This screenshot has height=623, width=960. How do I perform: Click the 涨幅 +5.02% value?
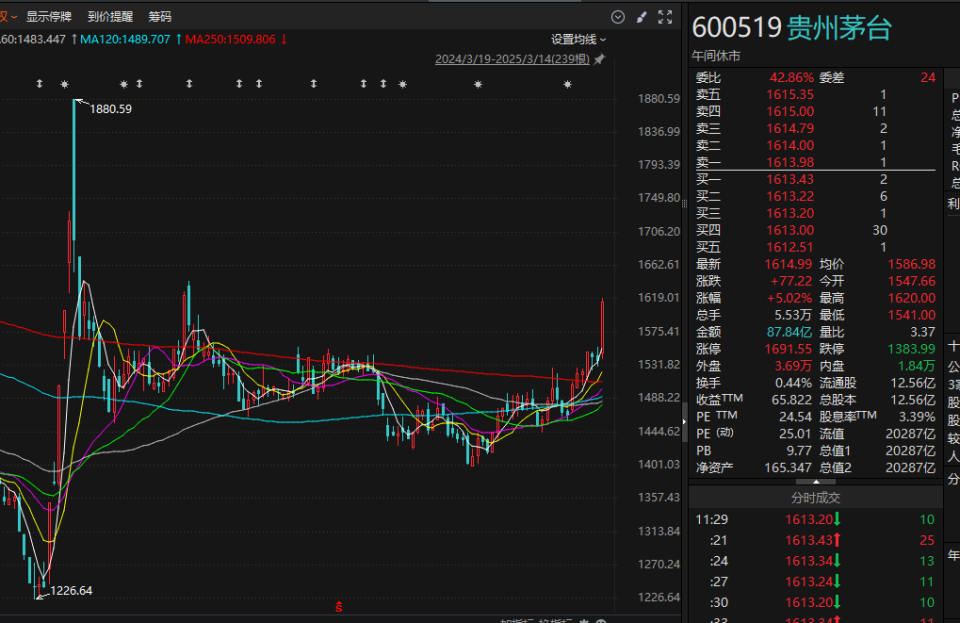[789, 298]
